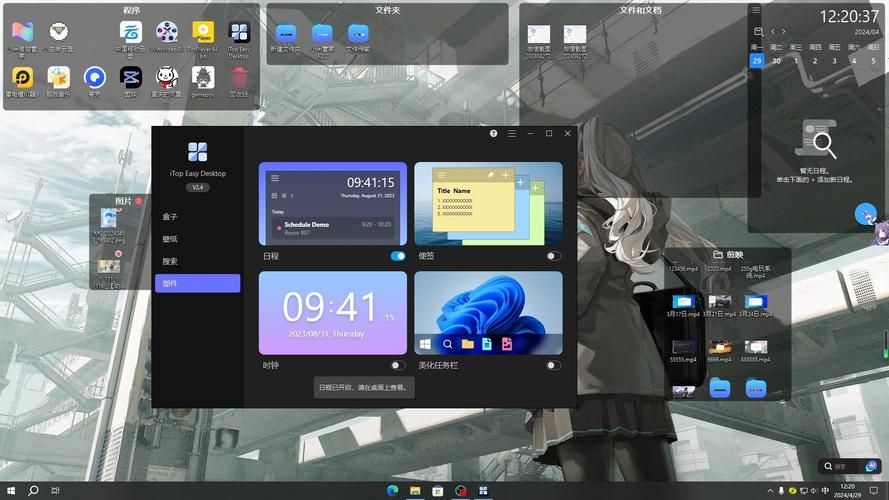Click the V2.4 version badge
This screenshot has height=500, width=889.
197,187
